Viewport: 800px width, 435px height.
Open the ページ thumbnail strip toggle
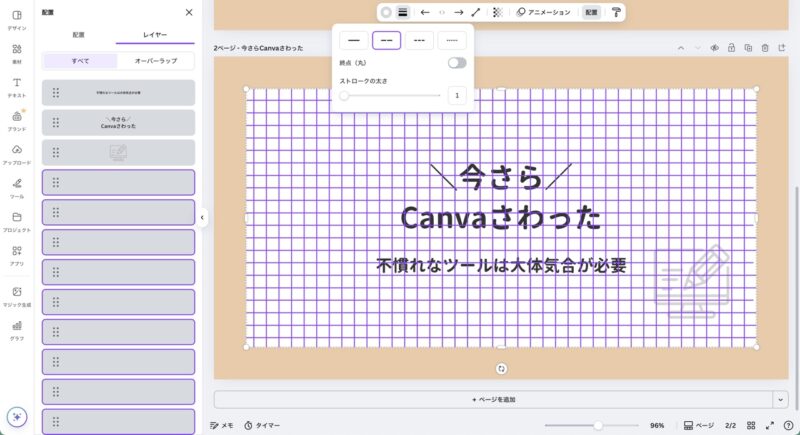pyautogui.click(x=698, y=425)
